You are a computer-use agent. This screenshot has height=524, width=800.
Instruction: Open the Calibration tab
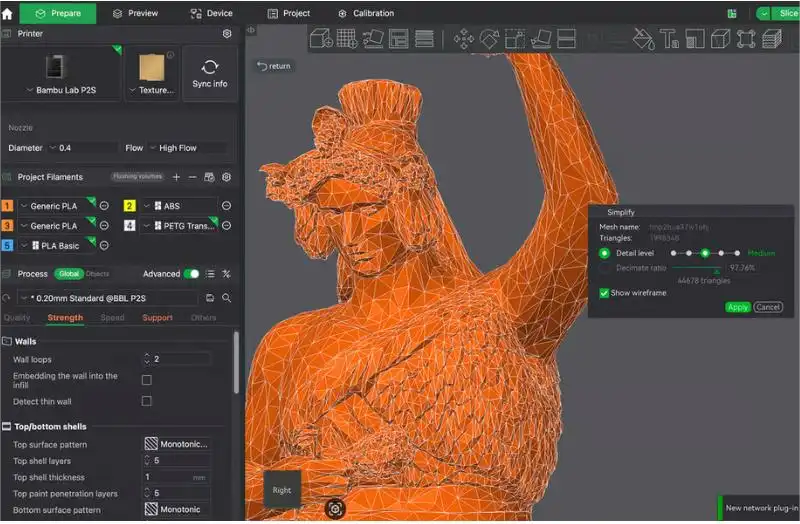[x=366, y=13]
